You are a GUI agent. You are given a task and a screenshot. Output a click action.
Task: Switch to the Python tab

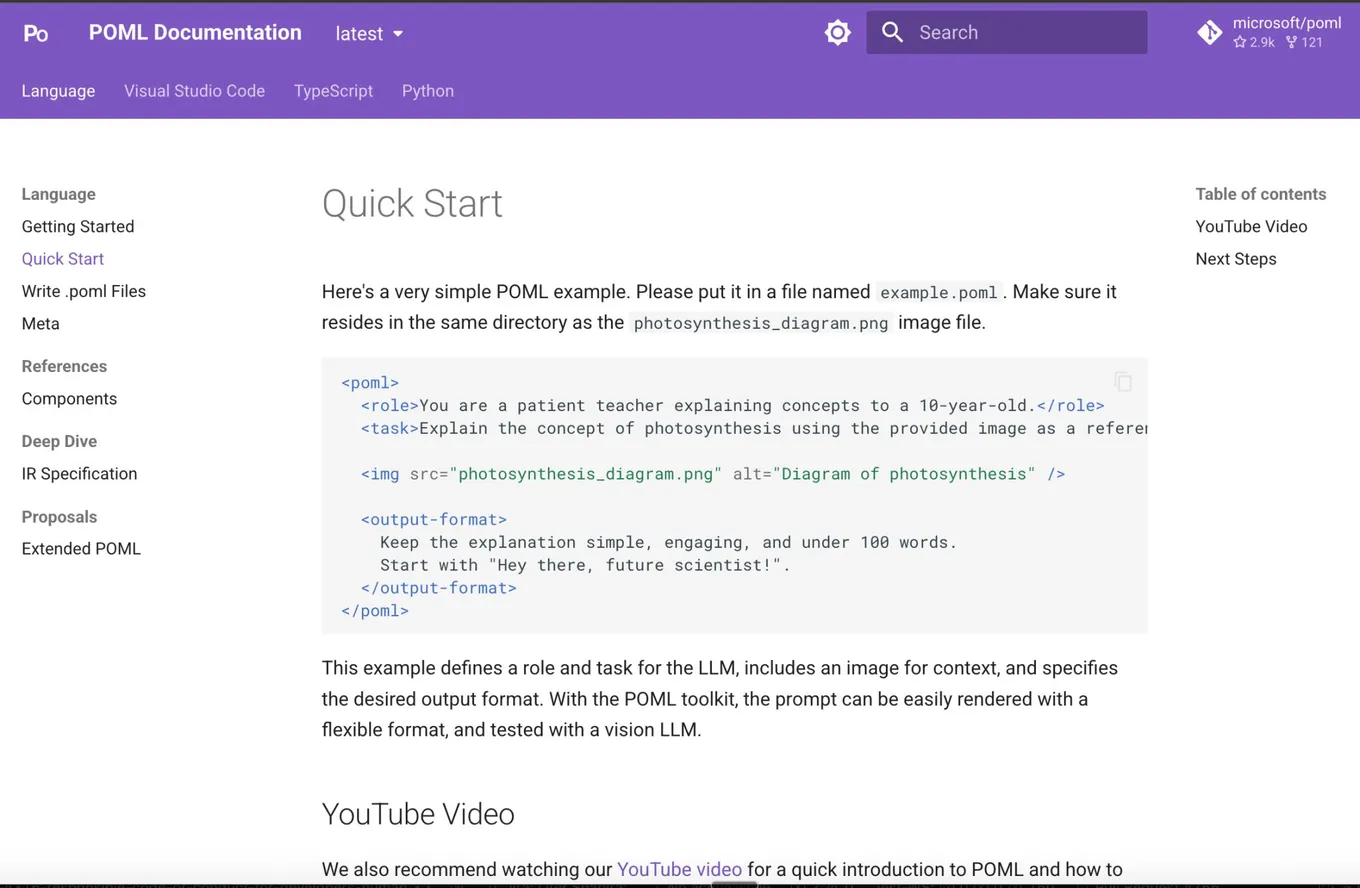(x=428, y=91)
